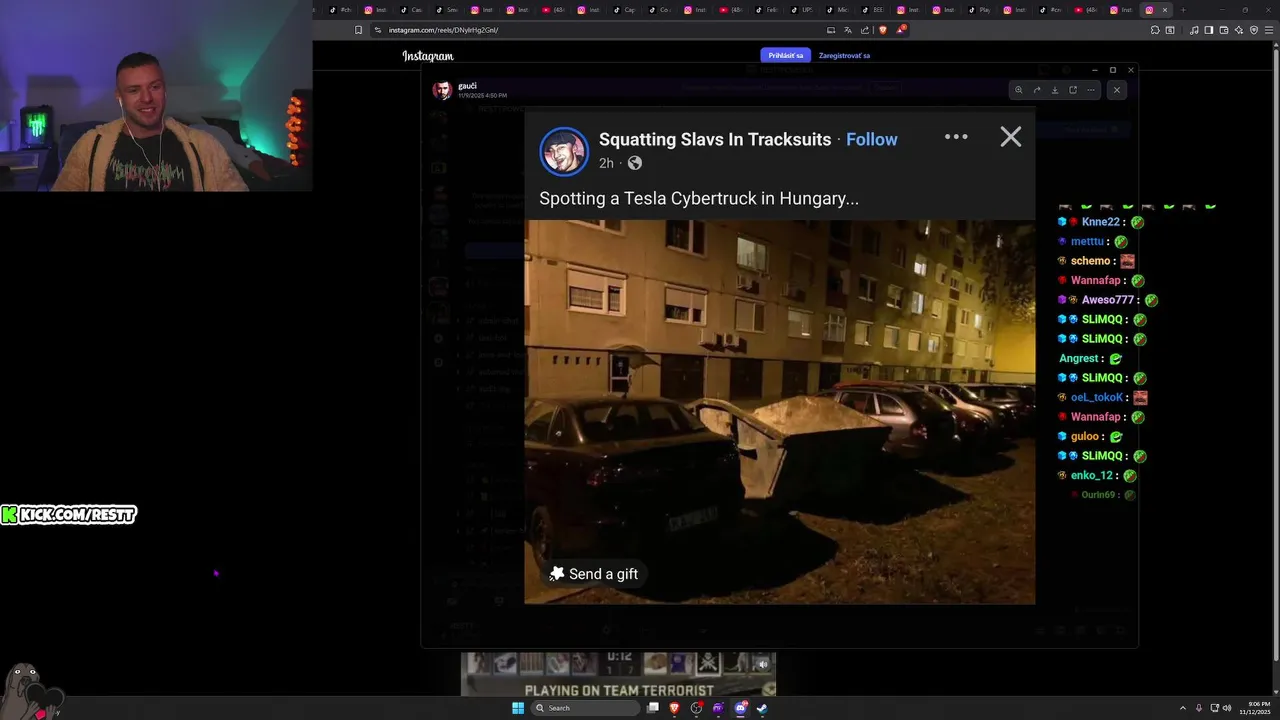Open image in browser via viewer toolbar
The height and width of the screenshot is (720, 1280).
1073,90
